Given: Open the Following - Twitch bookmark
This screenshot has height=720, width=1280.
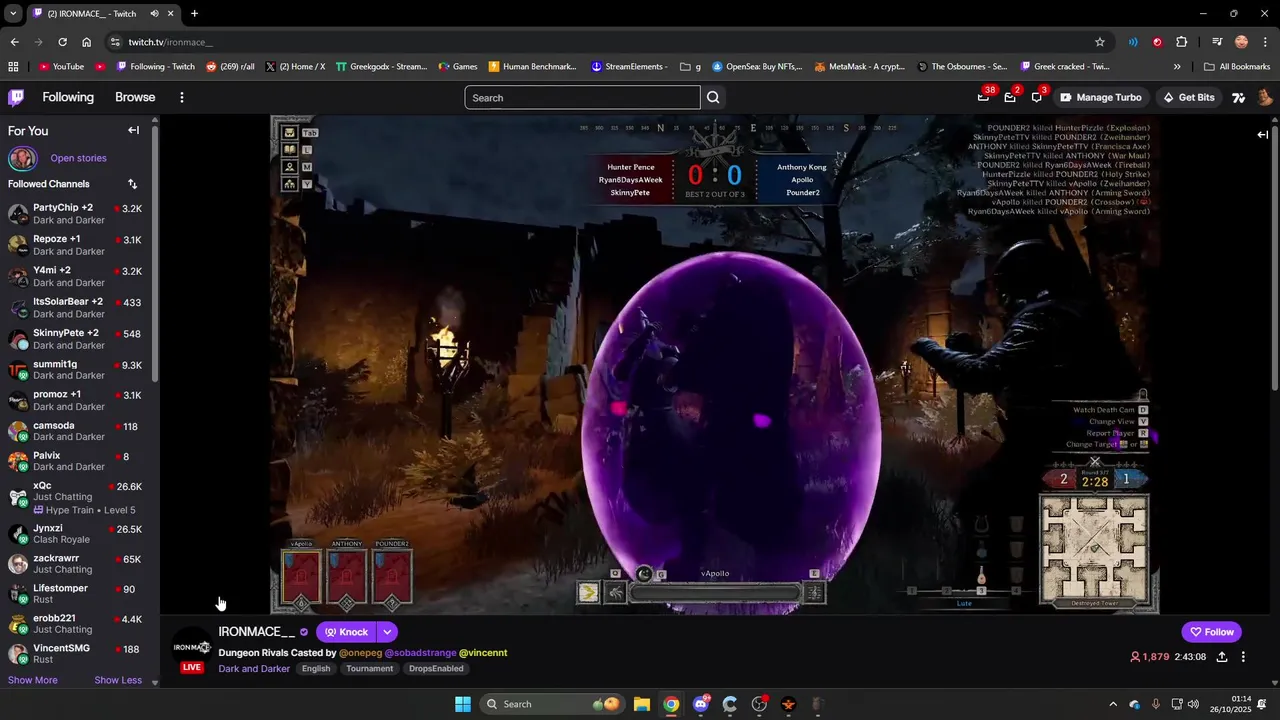Looking at the screenshot, I should click(155, 66).
